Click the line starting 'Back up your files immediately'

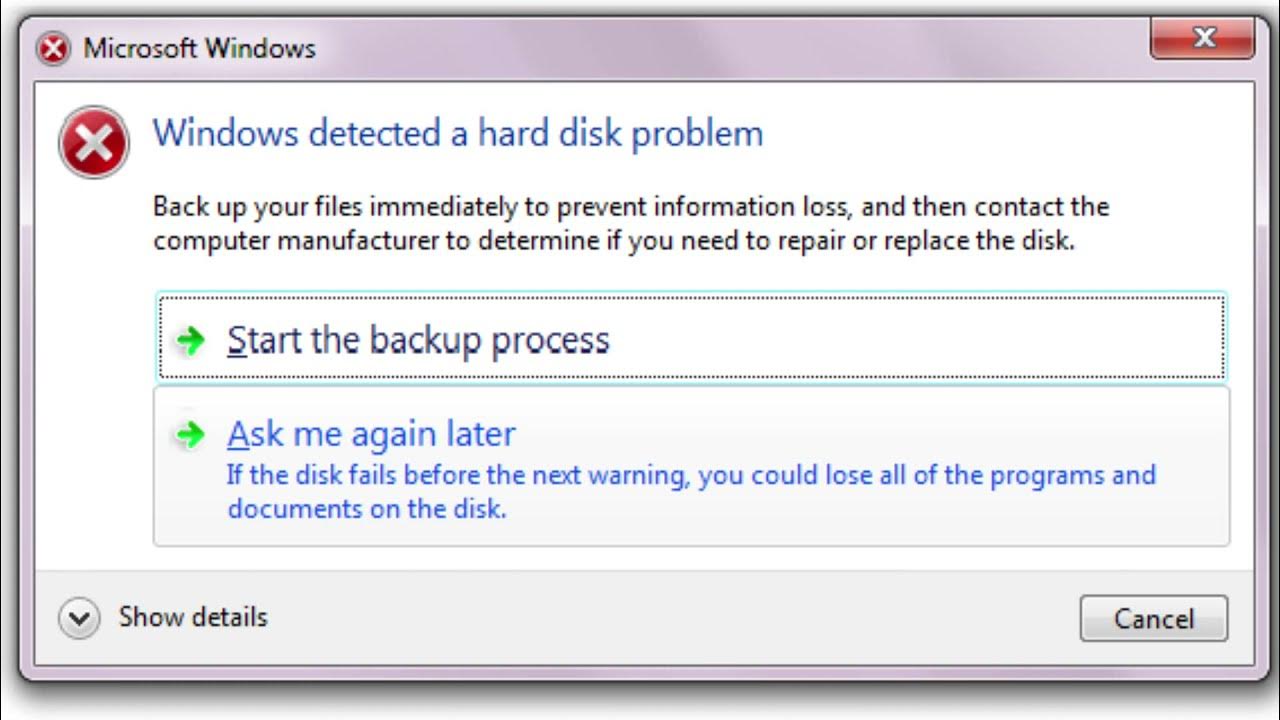click(630, 207)
